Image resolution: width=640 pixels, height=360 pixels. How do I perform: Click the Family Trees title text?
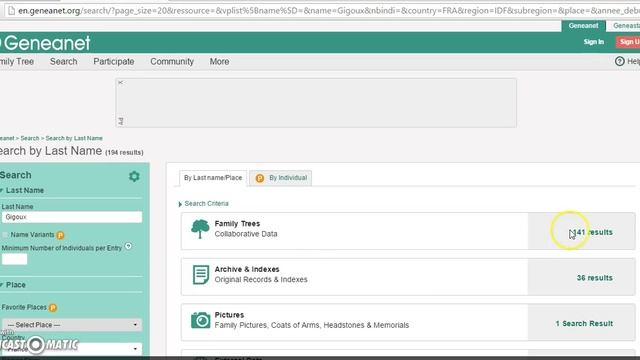pos(237,224)
